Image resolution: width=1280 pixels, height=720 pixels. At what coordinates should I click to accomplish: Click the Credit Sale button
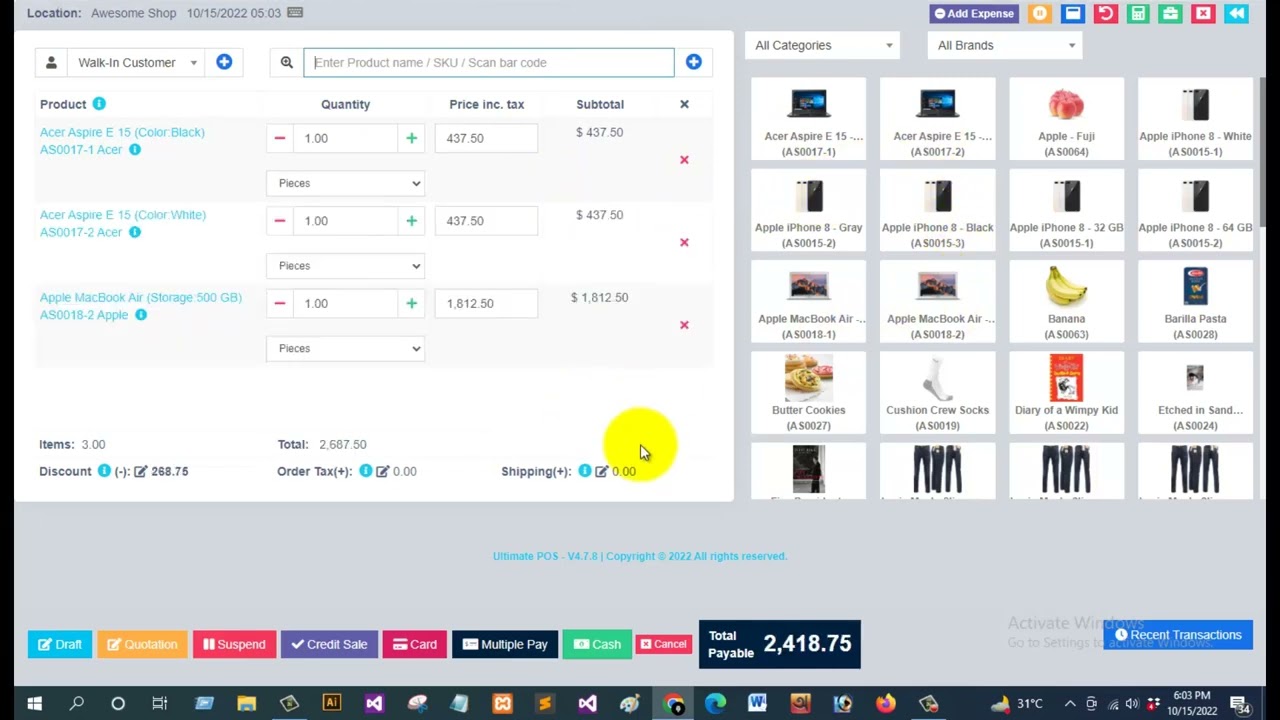coord(329,645)
